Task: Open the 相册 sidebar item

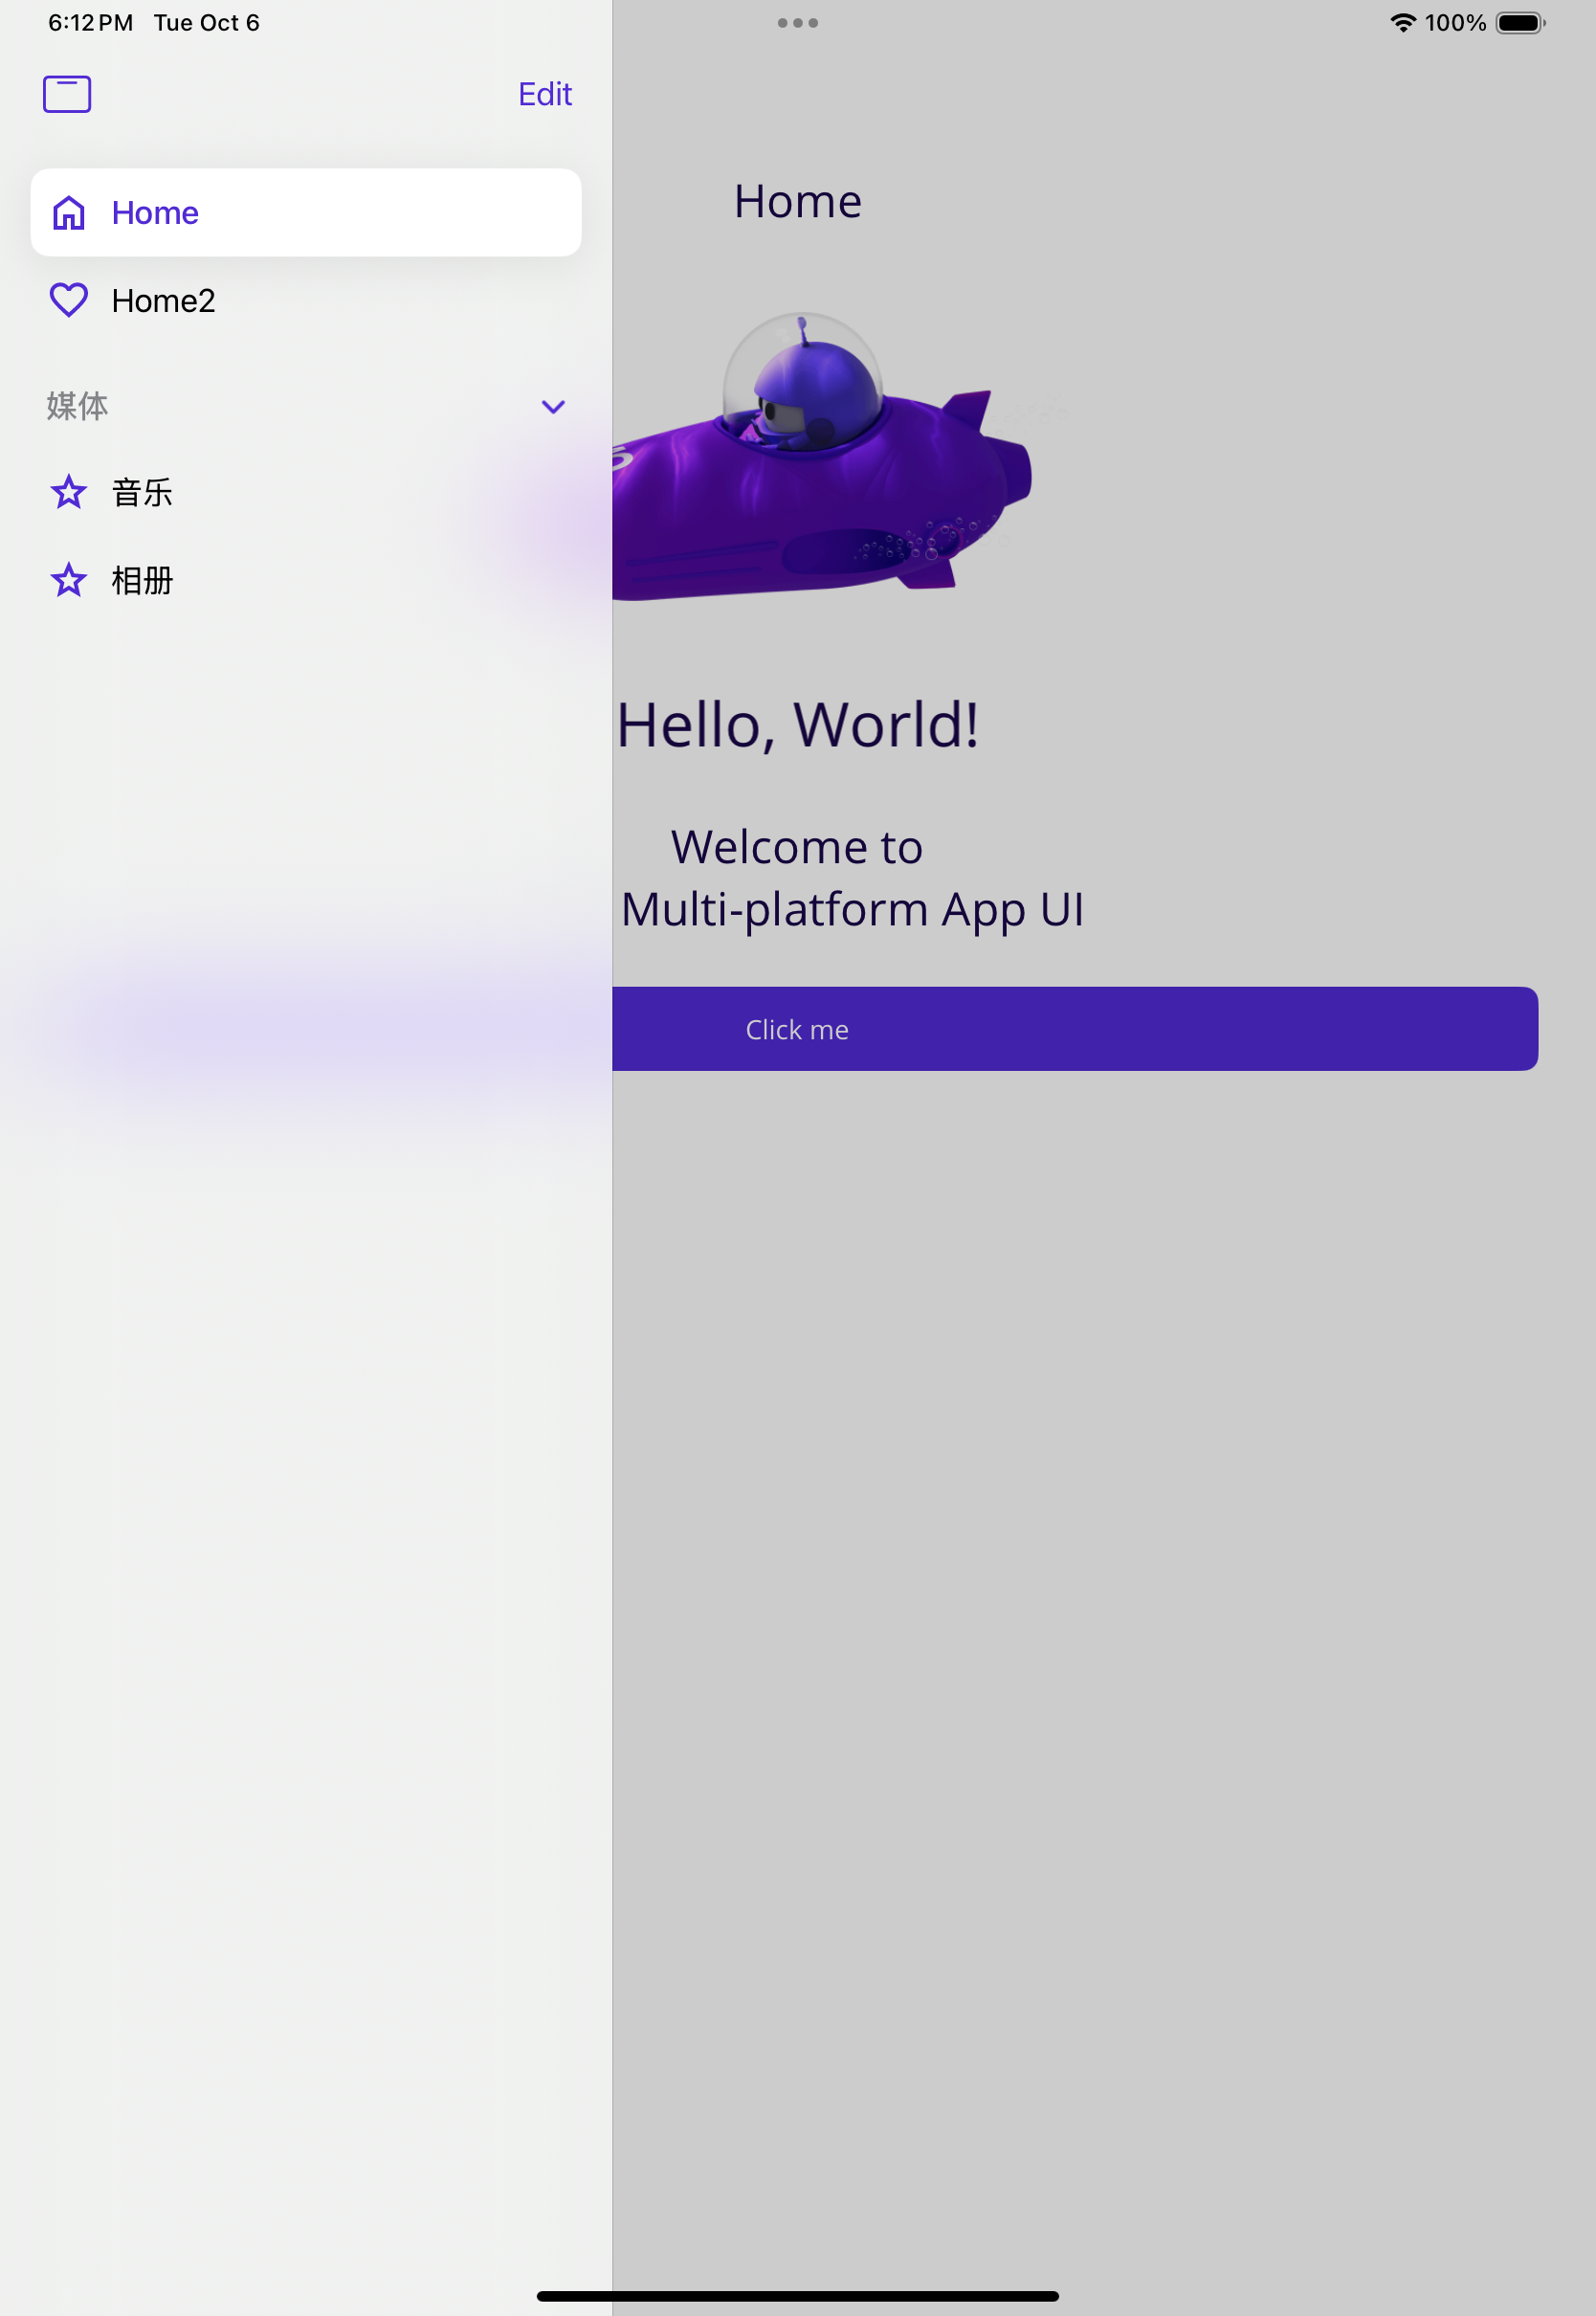Action: point(306,580)
